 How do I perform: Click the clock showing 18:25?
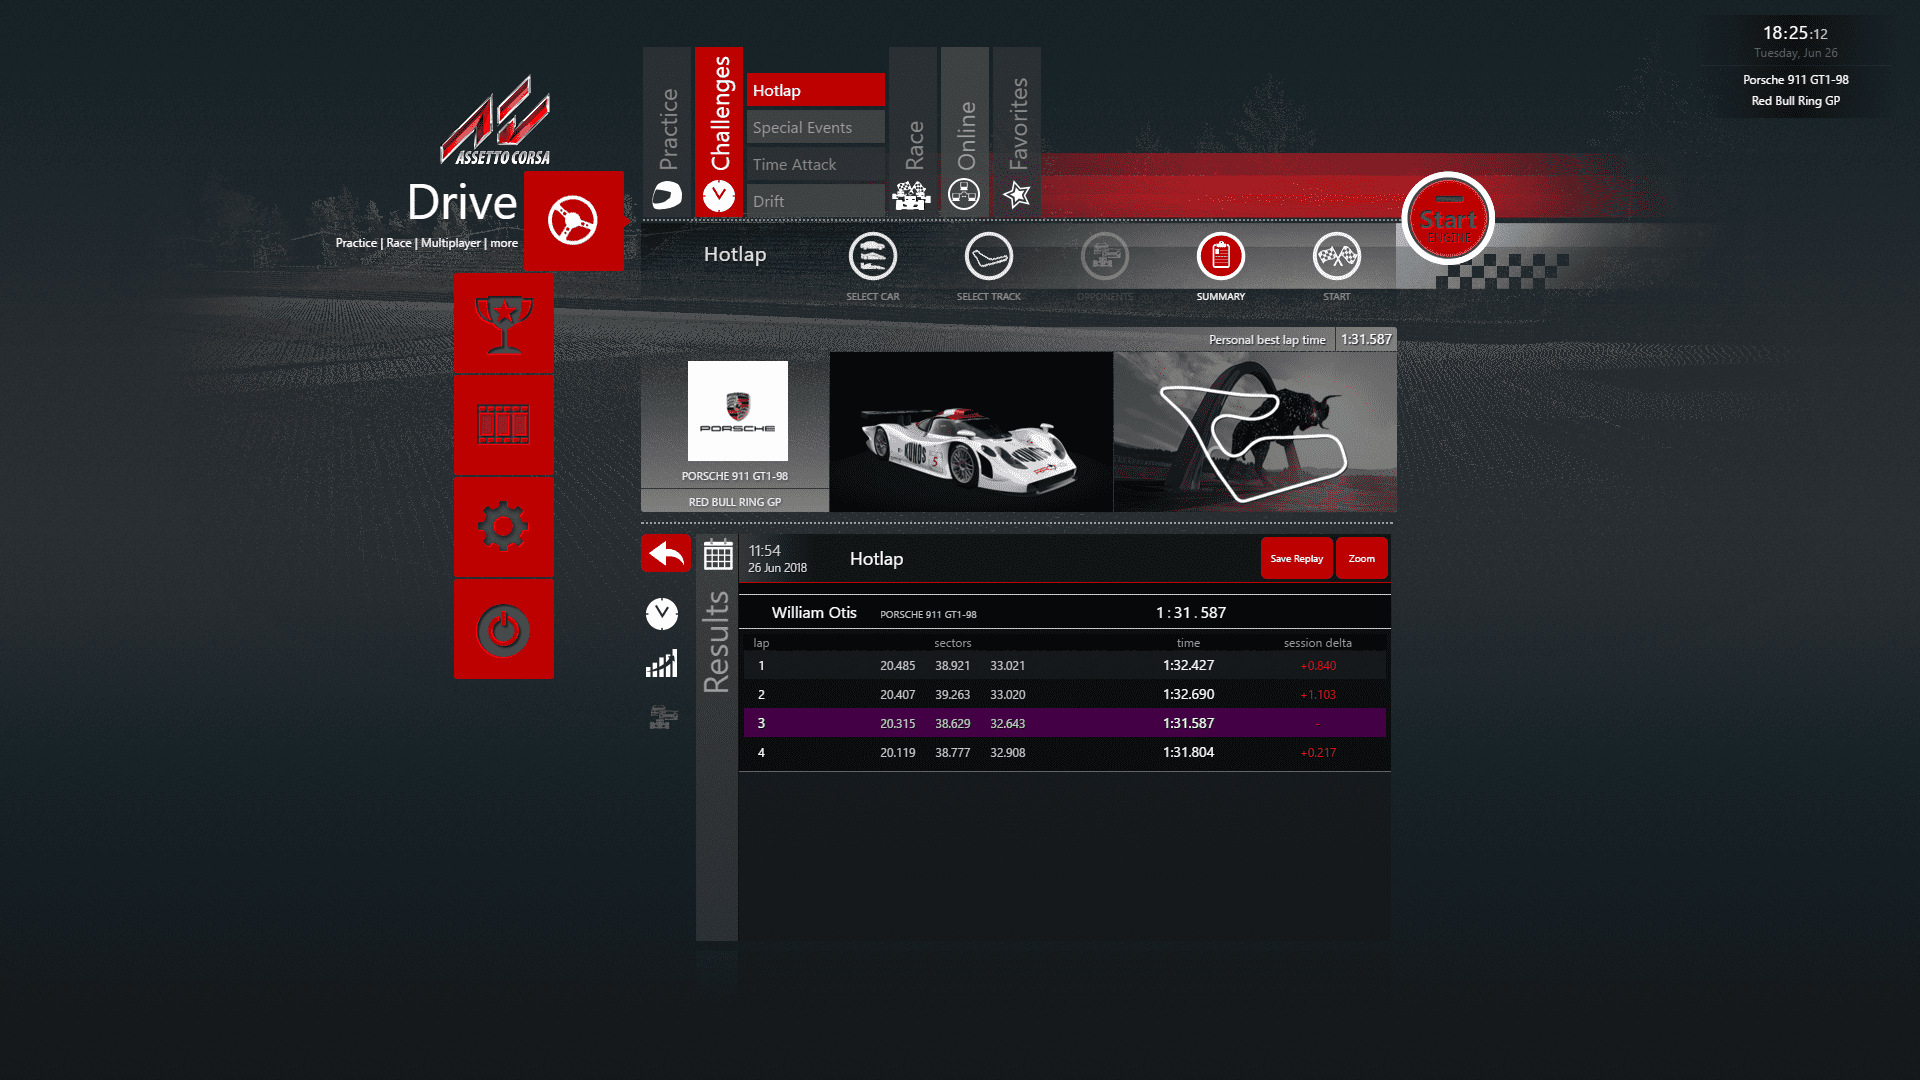(1795, 33)
